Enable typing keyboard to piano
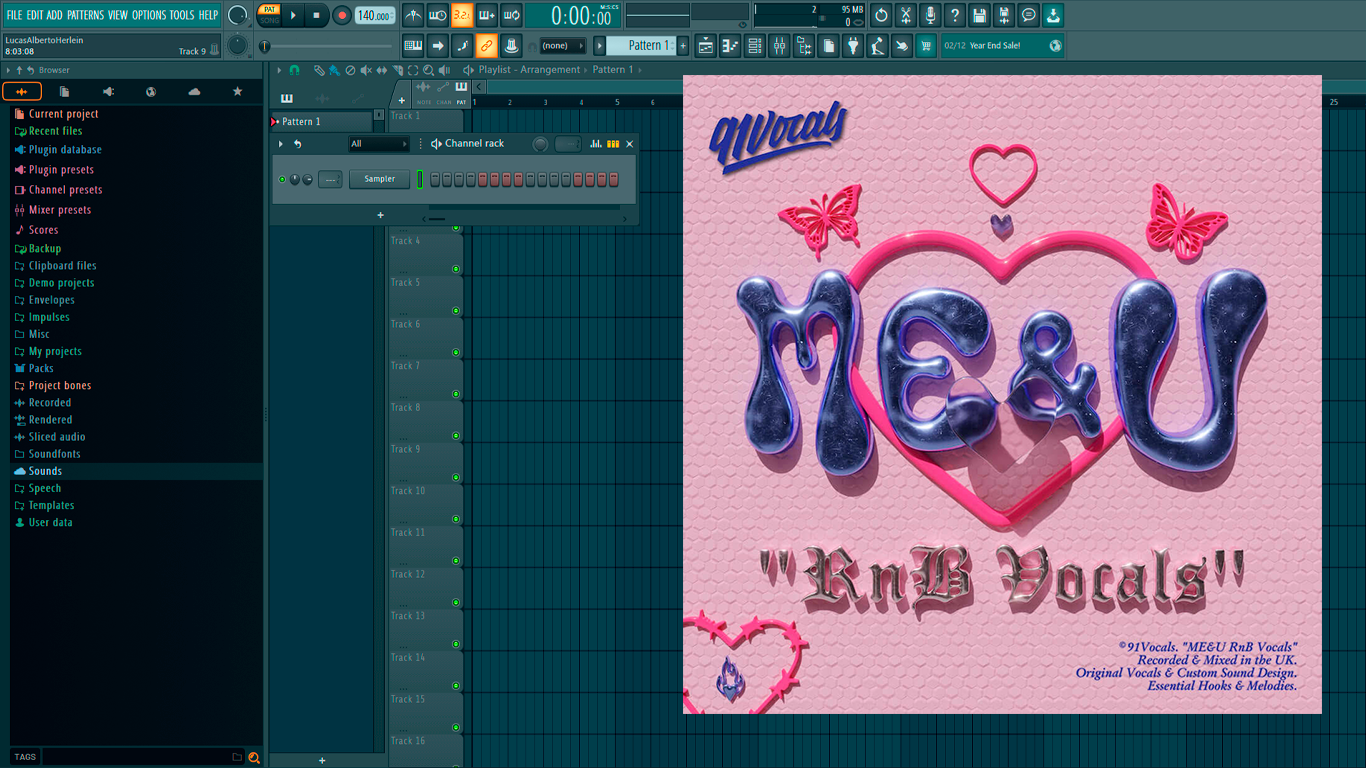1366x768 pixels. point(413,45)
